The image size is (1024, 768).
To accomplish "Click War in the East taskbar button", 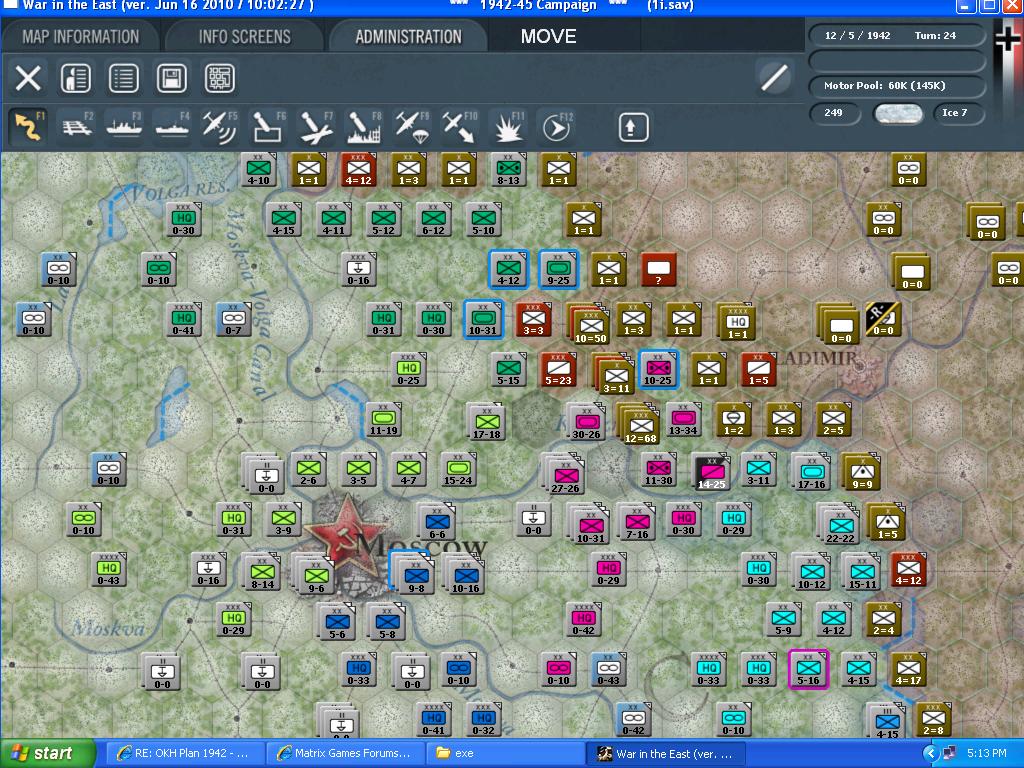I will point(666,753).
